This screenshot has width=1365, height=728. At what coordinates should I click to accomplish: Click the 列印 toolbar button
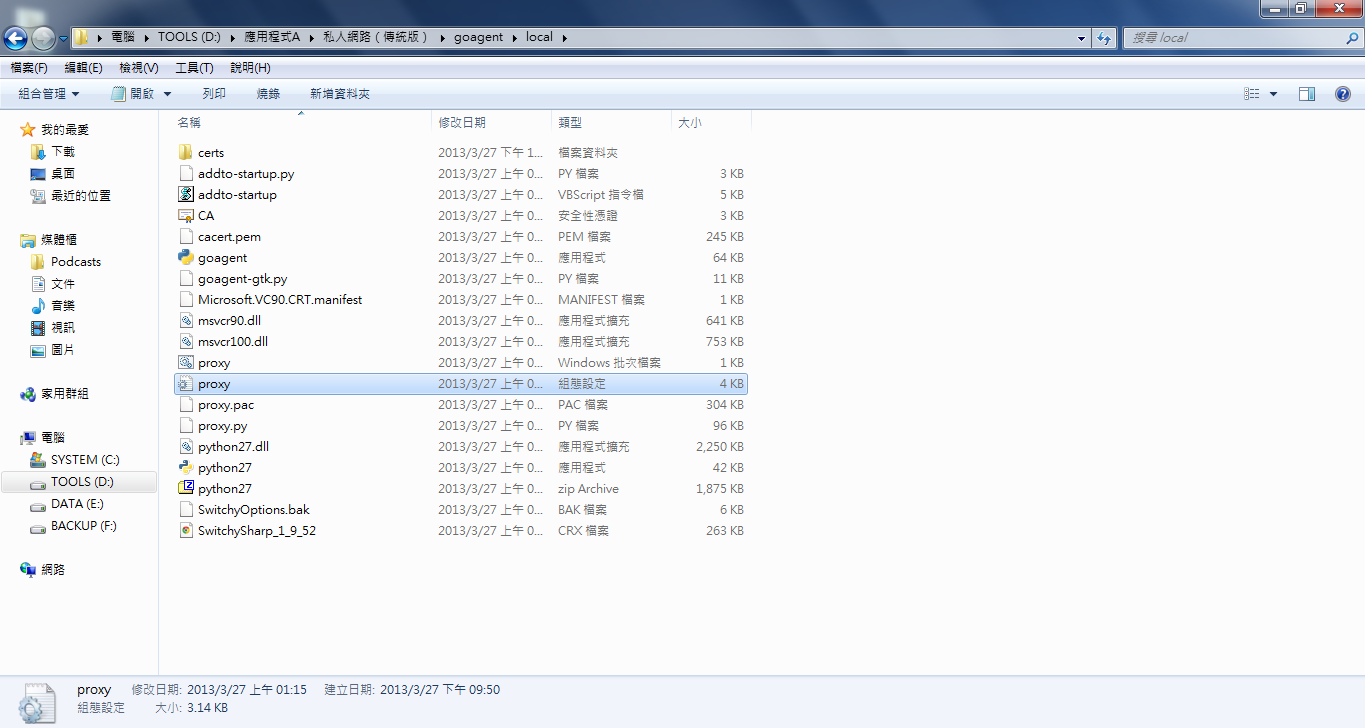214,94
